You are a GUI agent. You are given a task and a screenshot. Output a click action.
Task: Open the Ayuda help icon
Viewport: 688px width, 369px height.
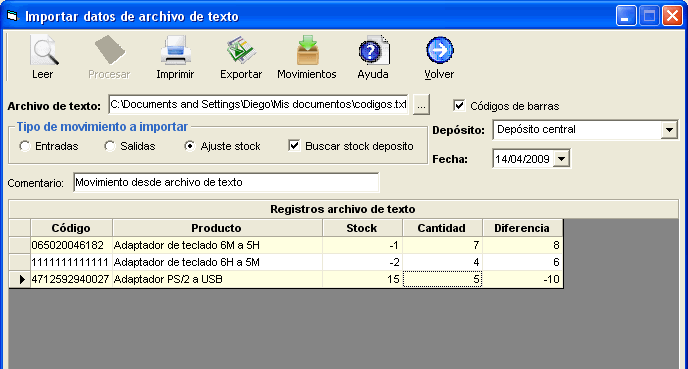click(x=373, y=50)
